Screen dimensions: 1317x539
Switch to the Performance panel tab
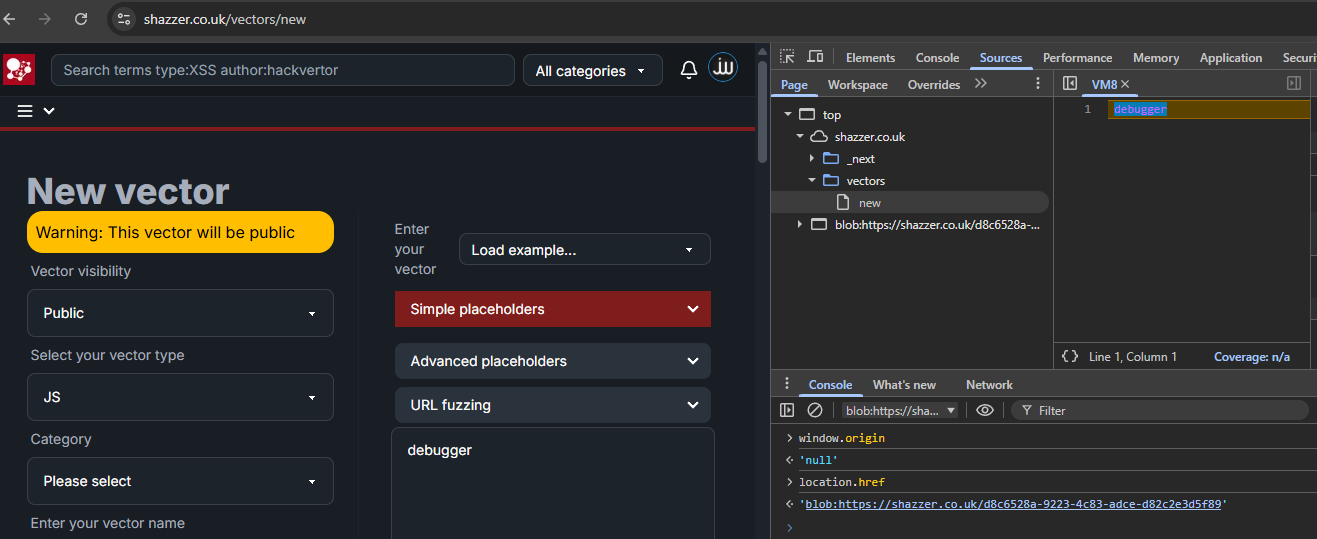click(1077, 58)
